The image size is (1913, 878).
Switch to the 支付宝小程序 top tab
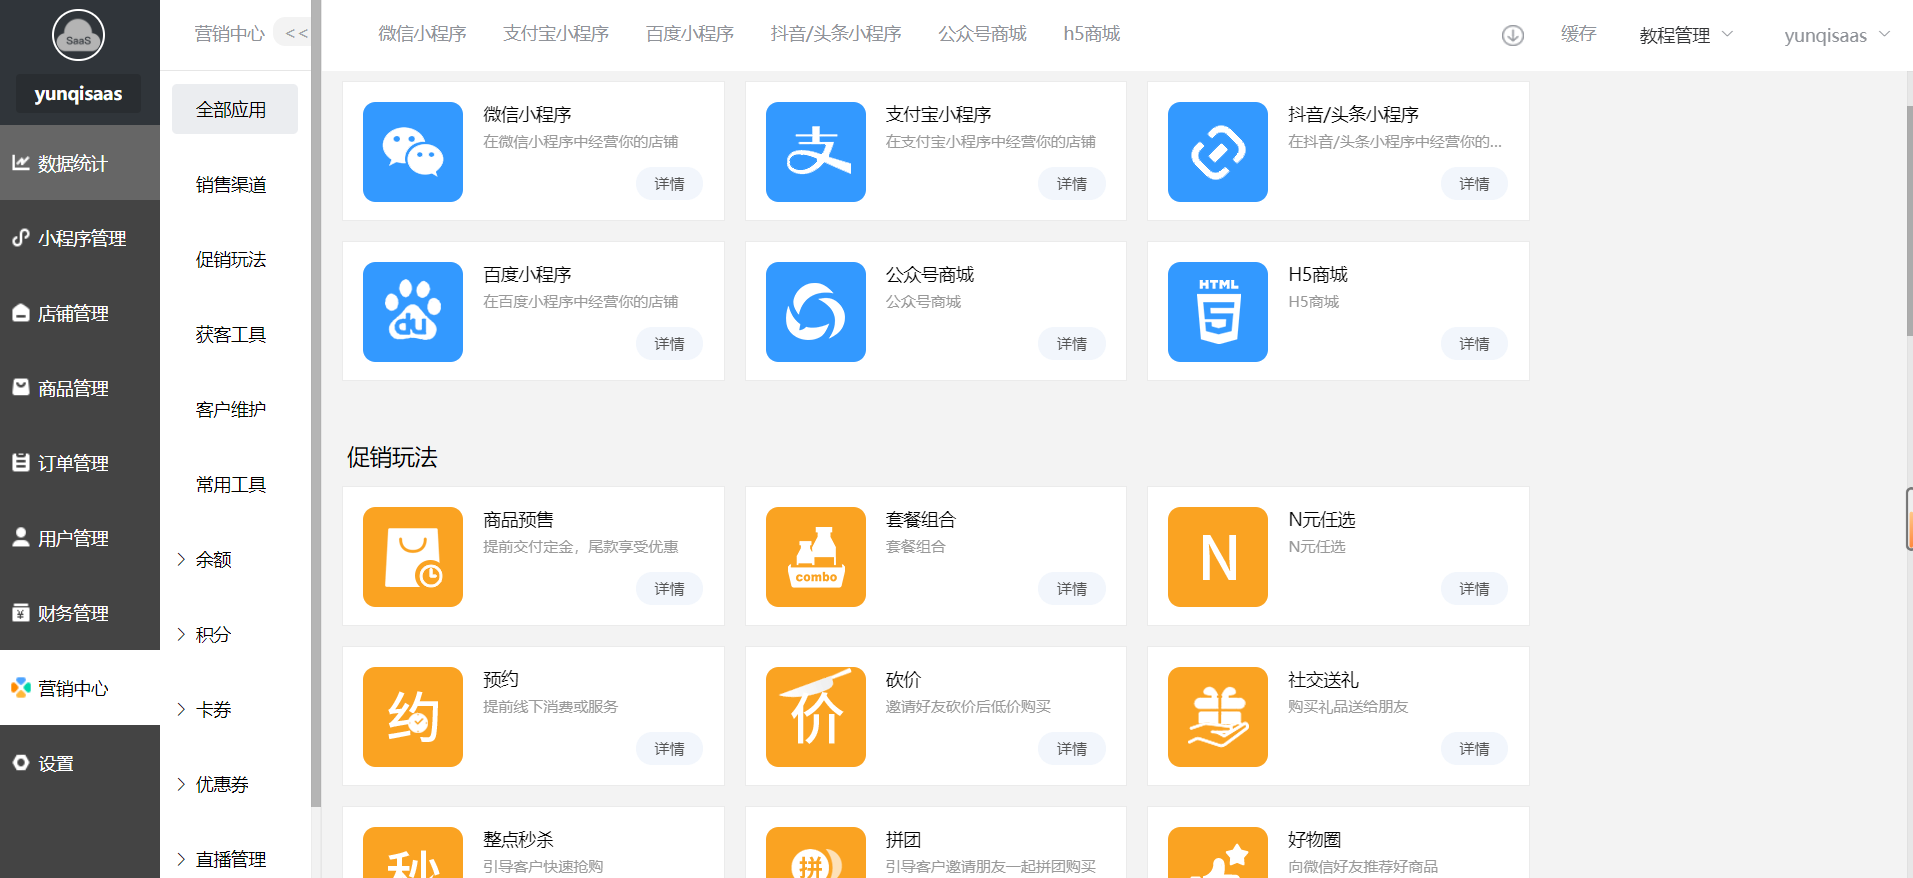coord(556,34)
